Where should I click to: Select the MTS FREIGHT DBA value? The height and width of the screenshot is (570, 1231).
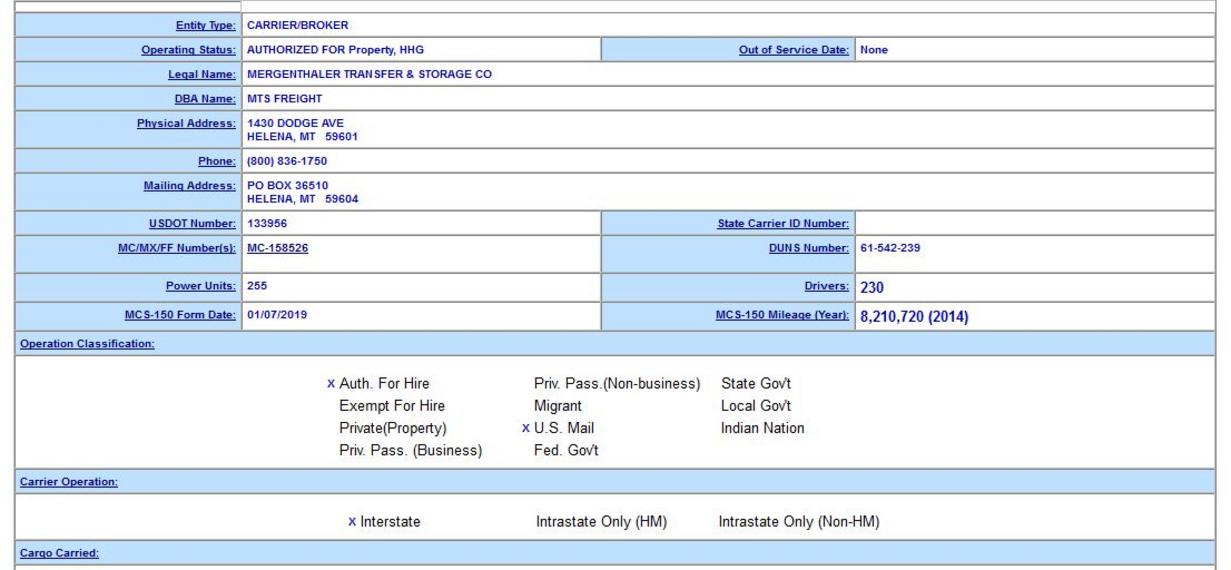coord(284,98)
